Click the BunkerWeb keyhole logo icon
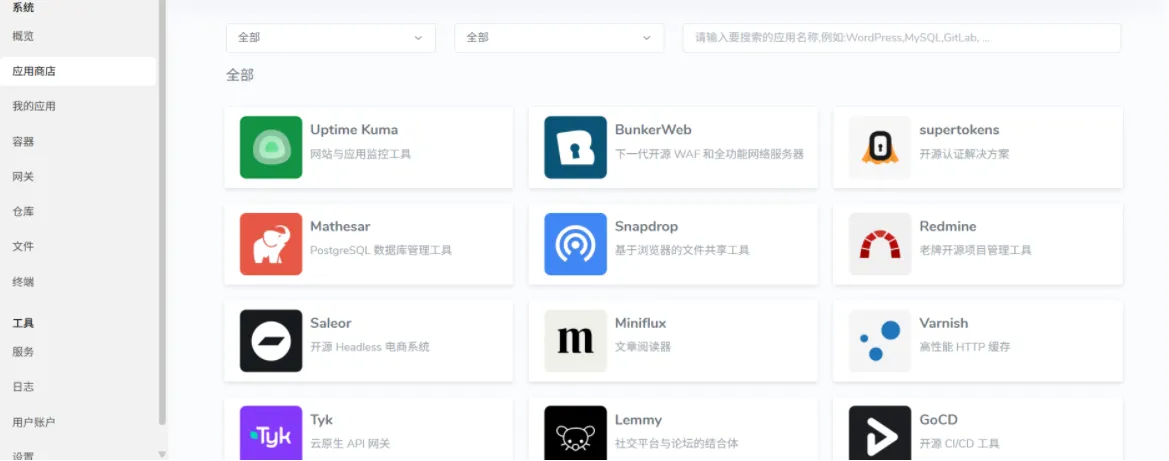1169x461 pixels. [575, 147]
